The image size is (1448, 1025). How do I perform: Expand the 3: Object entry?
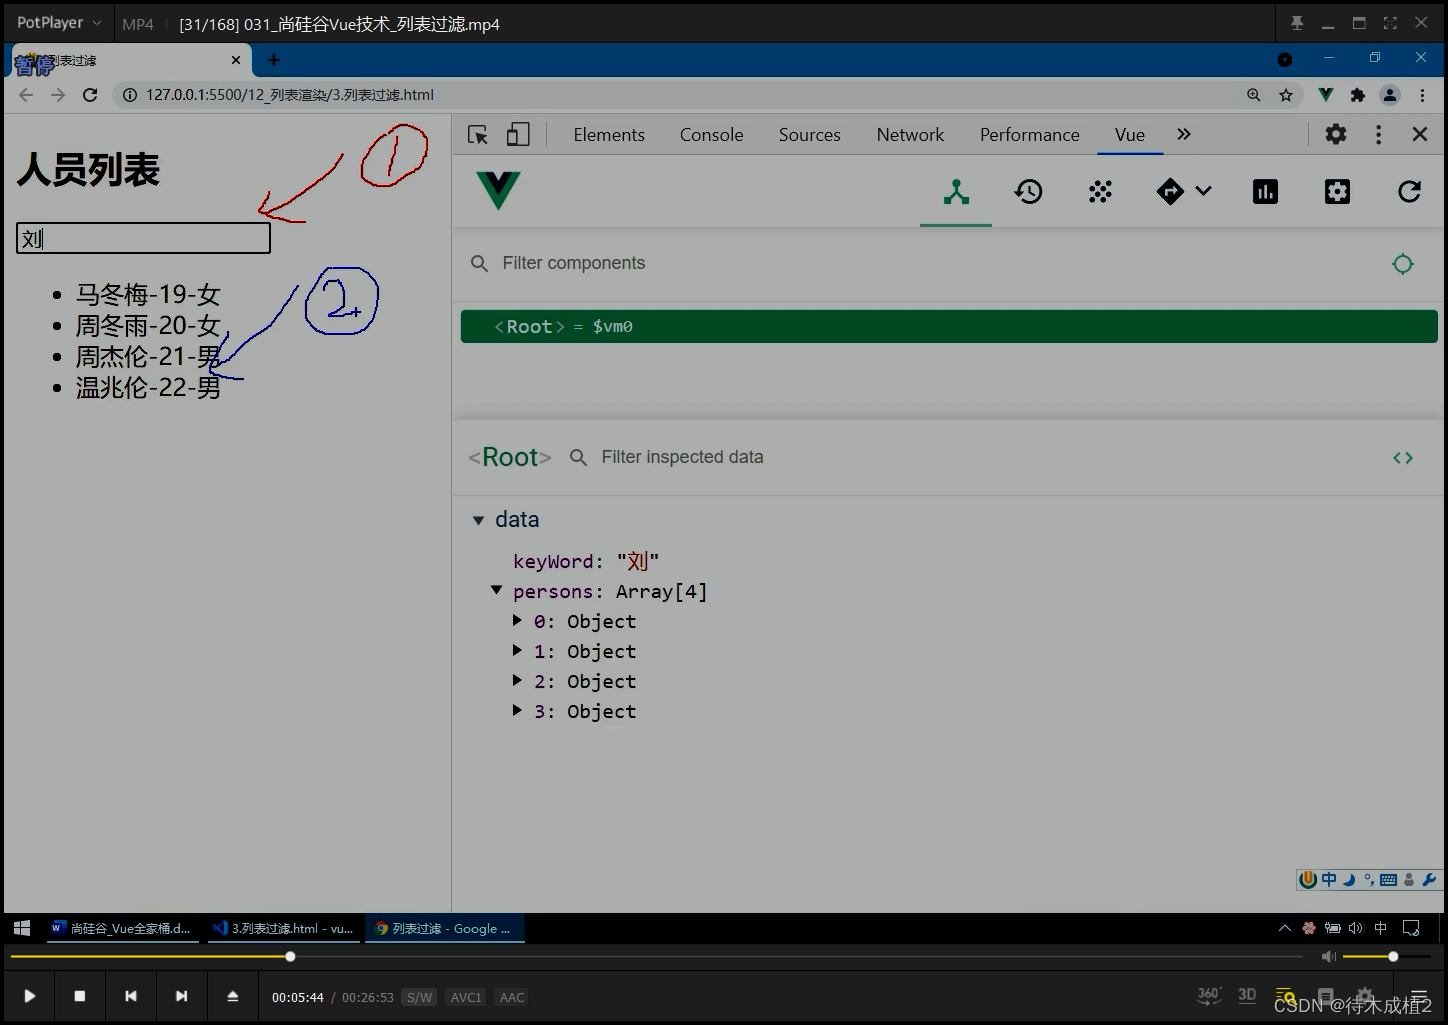pyautogui.click(x=517, y=710)
